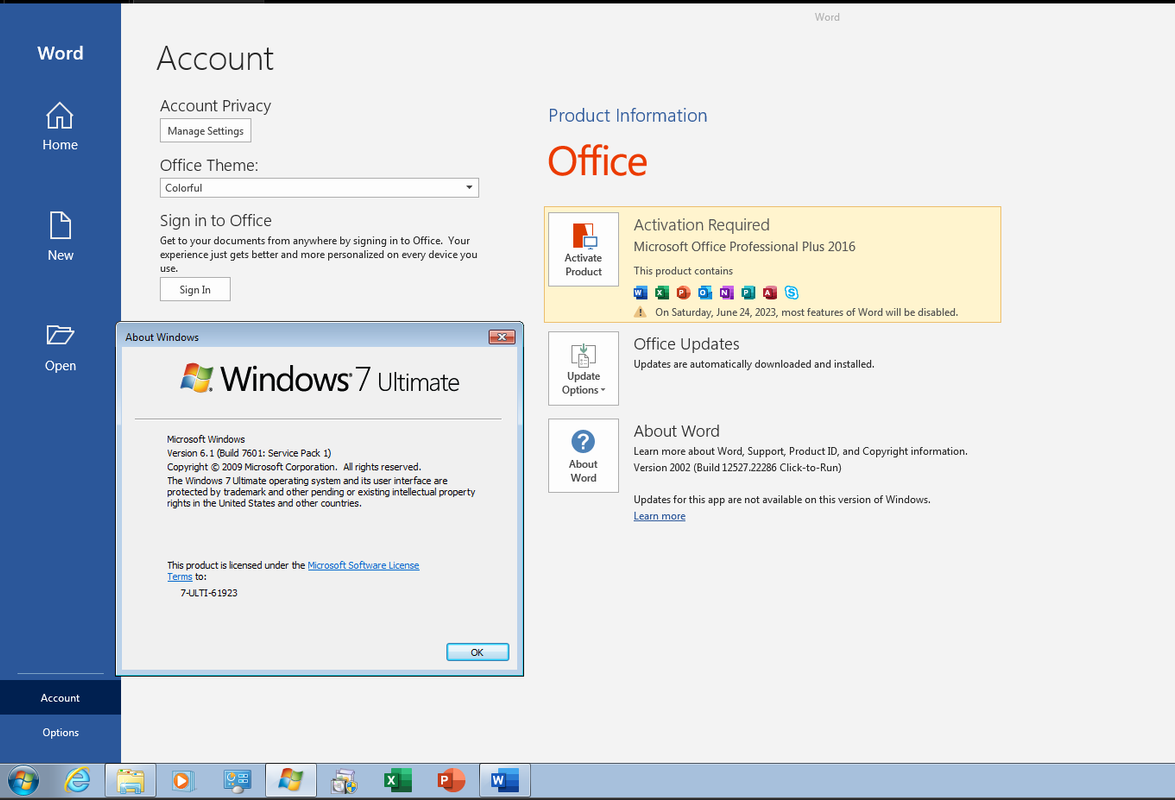The width and height of the screenshot is (1175, 800).
Task: Click the About Word button
Action: [583, 455]
